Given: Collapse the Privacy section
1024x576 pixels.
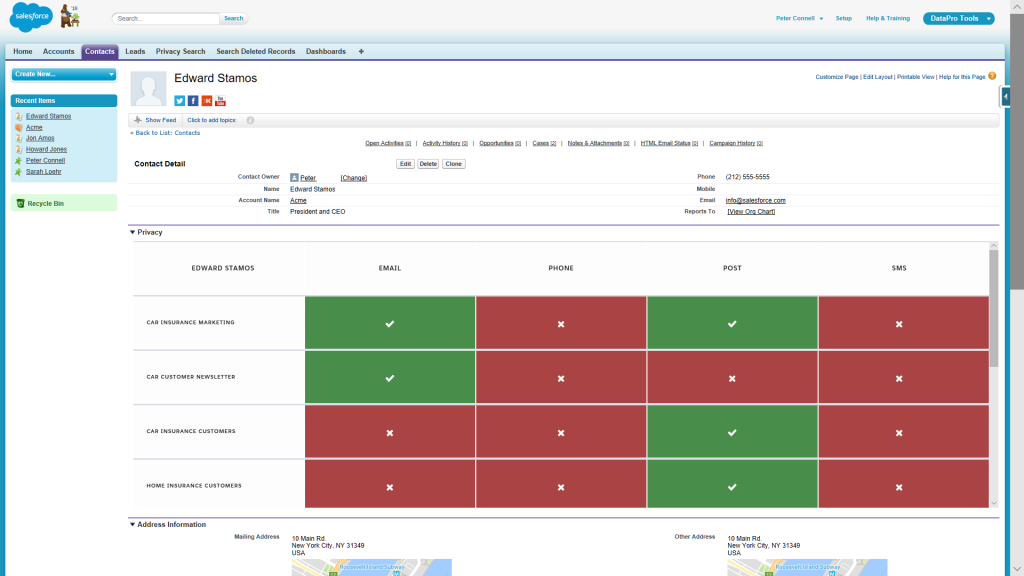Looking at the screenshot, I should point(133,232).
